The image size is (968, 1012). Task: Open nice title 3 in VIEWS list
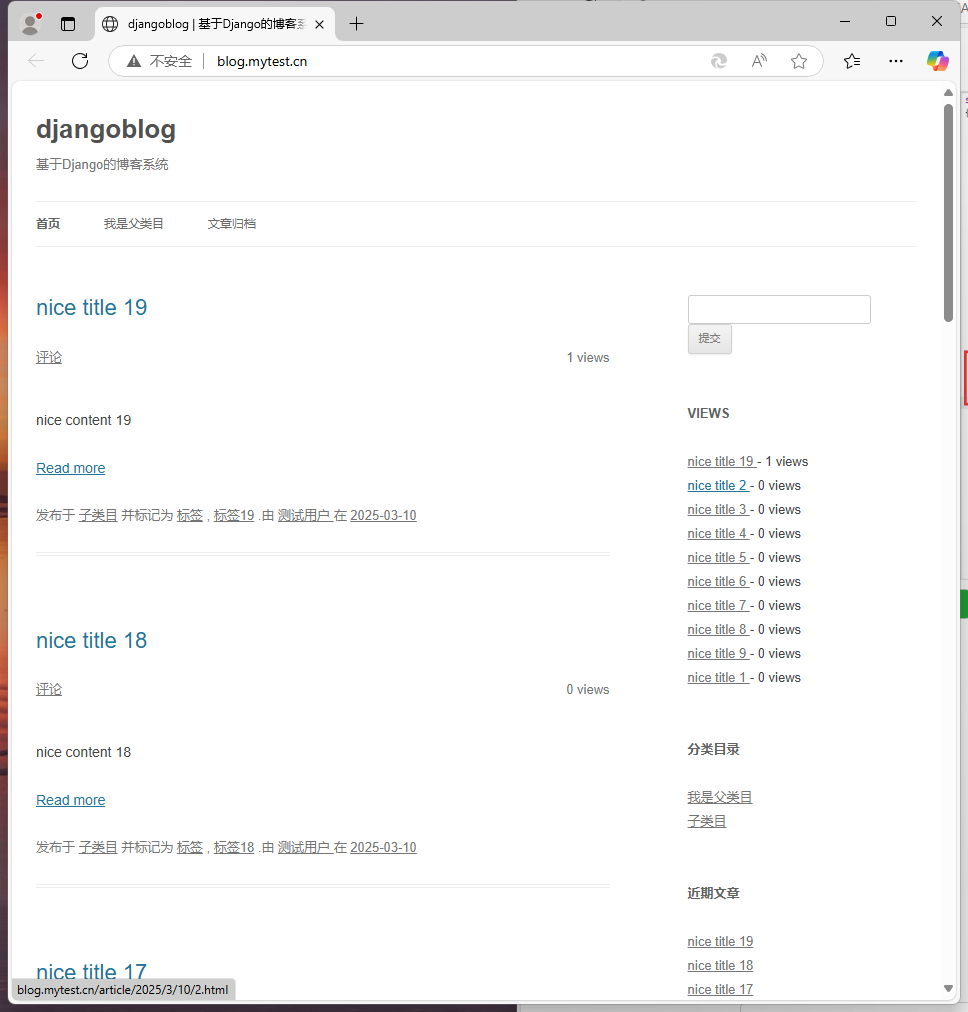click(717, 510)
